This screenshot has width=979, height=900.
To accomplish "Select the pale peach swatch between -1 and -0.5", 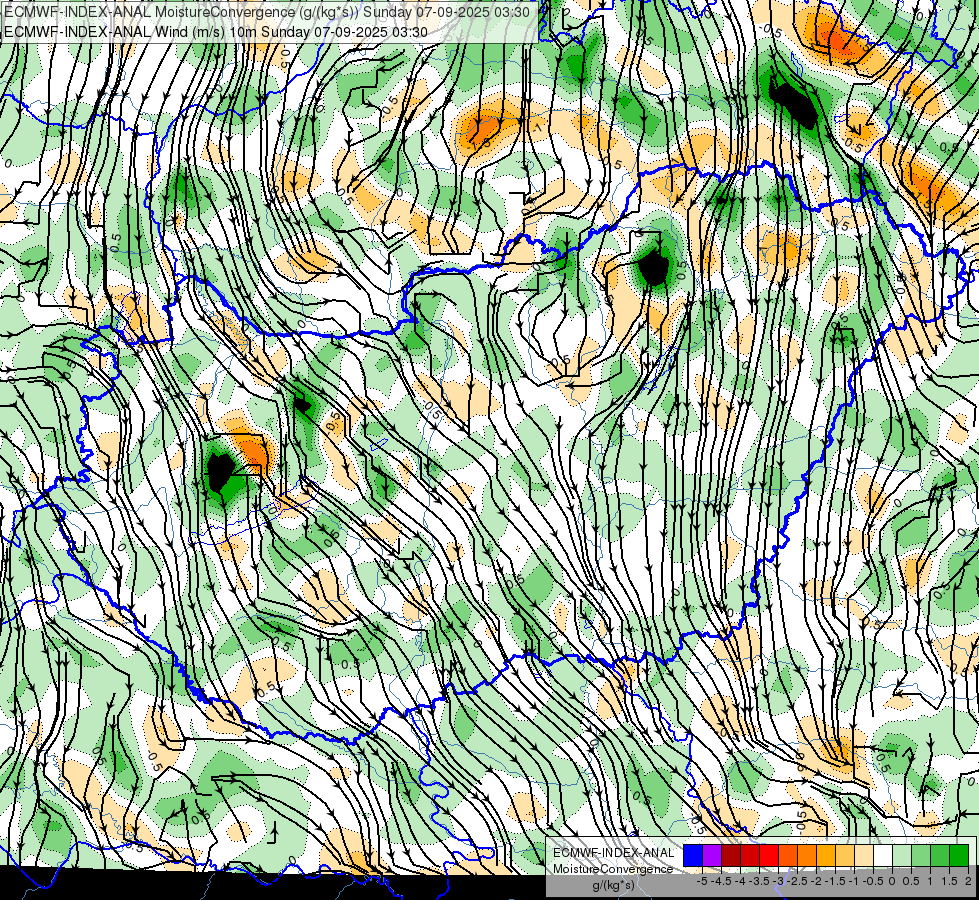I will tap(865, 855).
